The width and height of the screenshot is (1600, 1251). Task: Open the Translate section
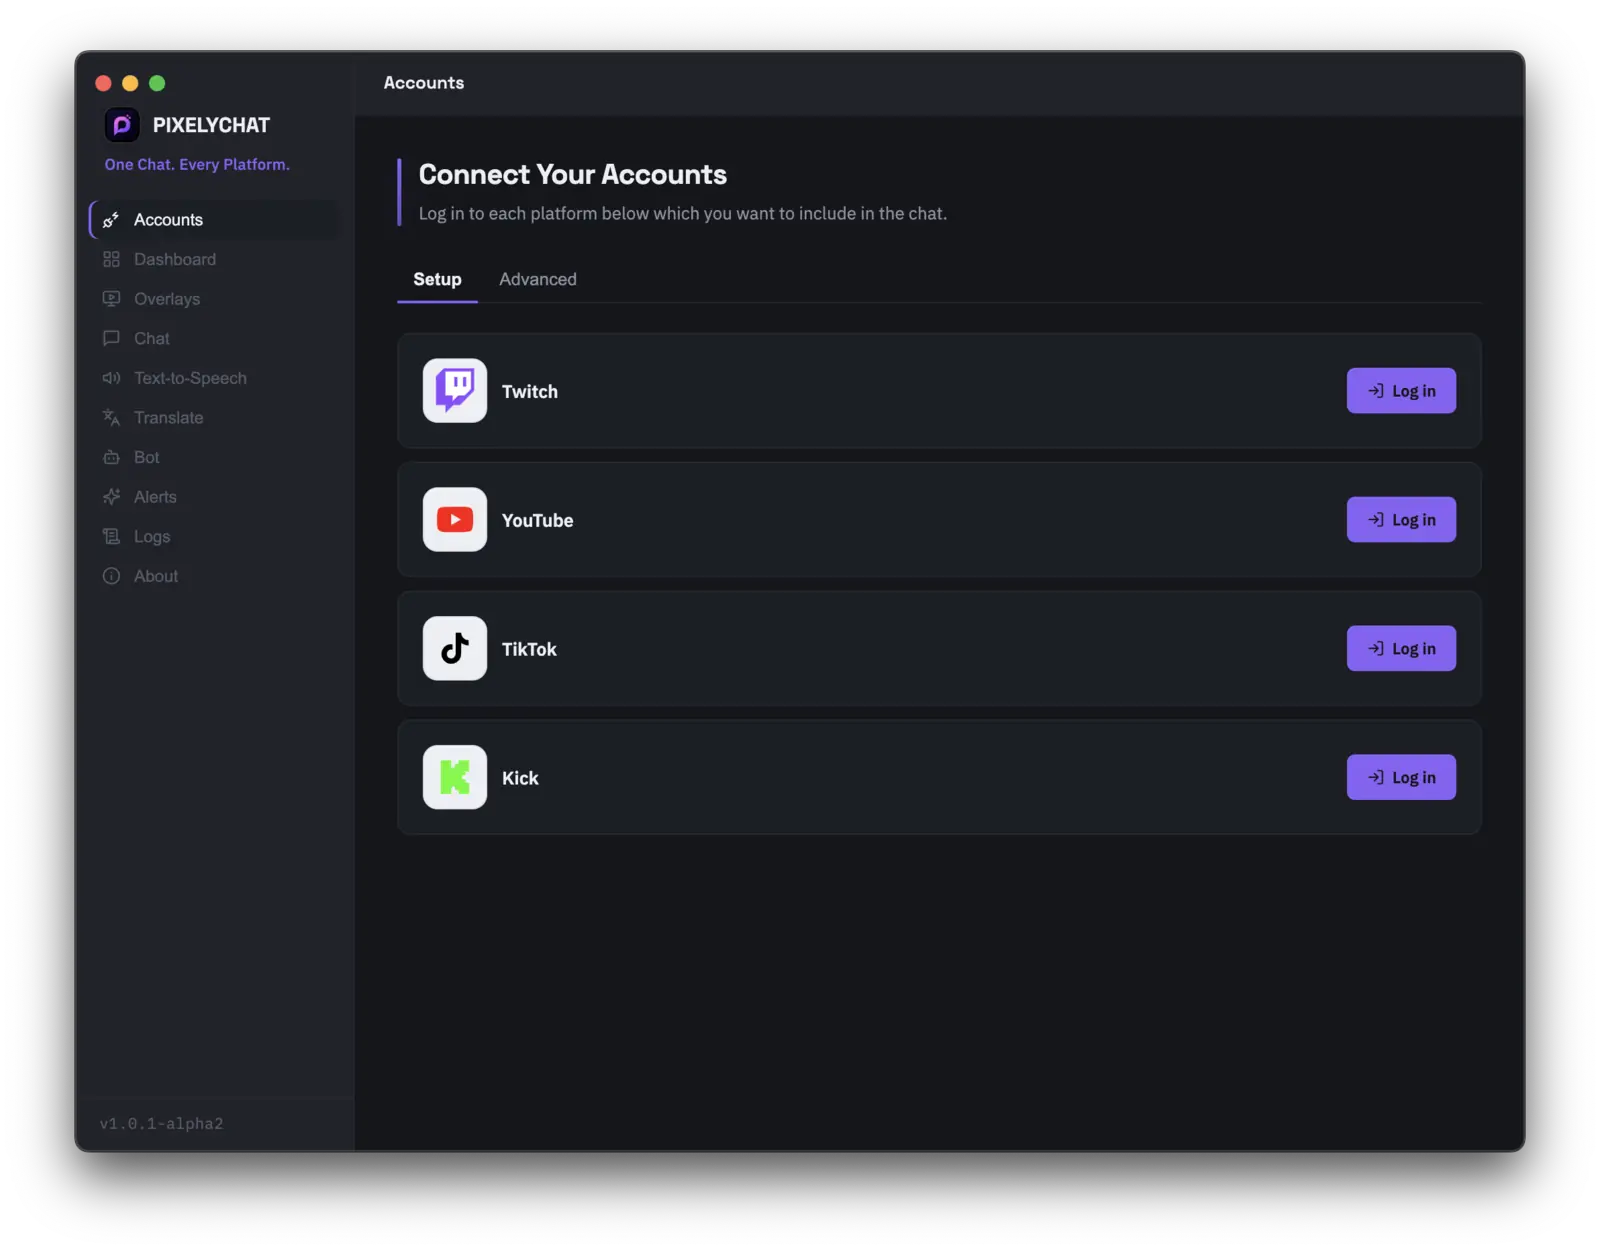click(x=214, y=418)
